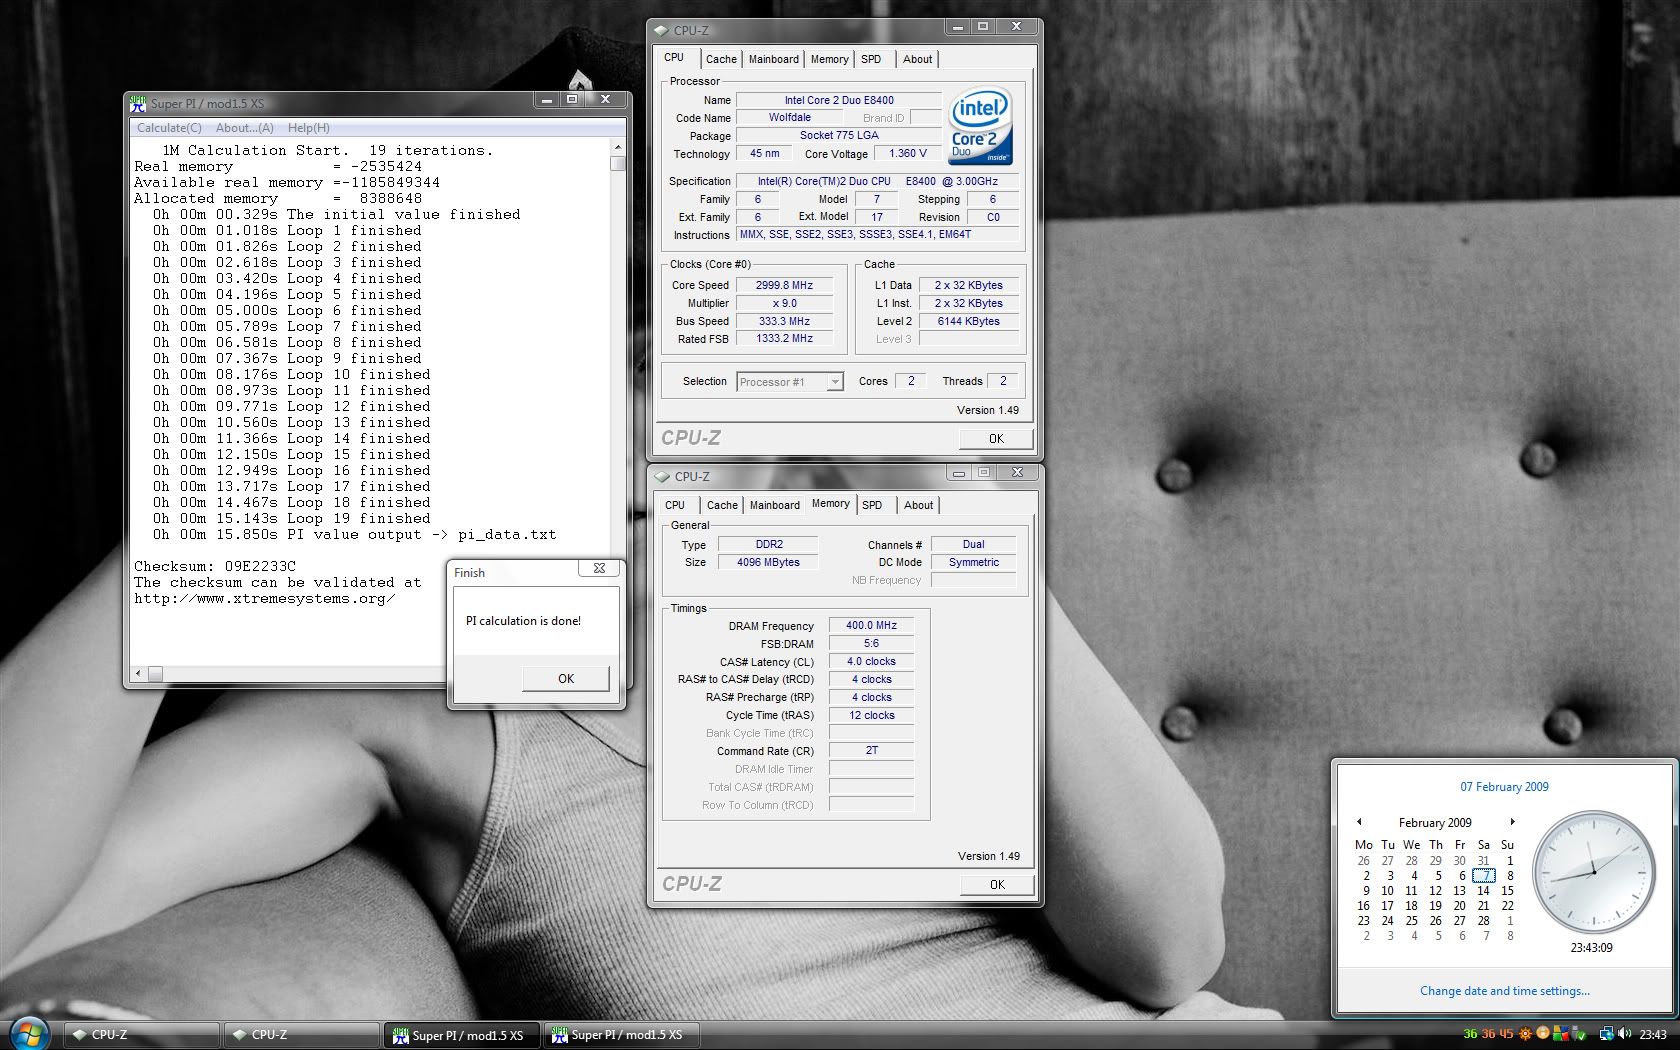Click OK in the upper CPU-Z window
The width and height of the screenshot is (1680, 1050).
coord(996,438)
